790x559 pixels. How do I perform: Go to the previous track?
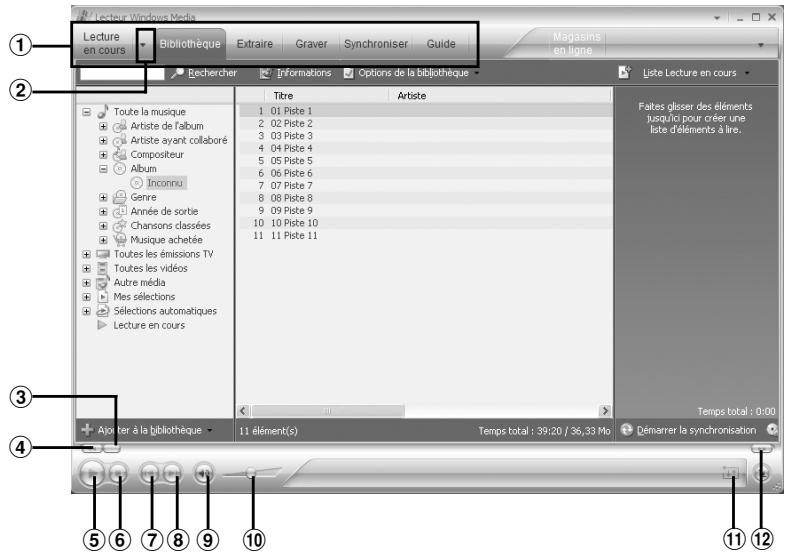[150, 473]
